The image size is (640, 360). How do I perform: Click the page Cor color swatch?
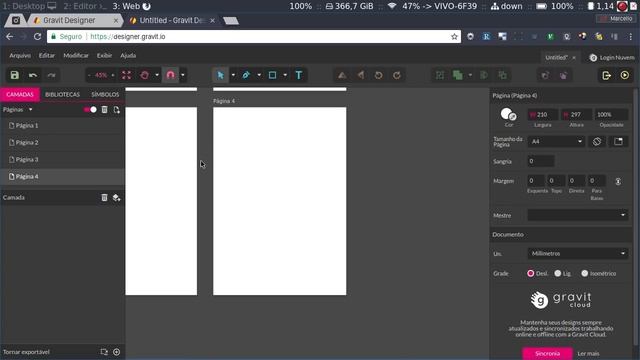(509, 114)
